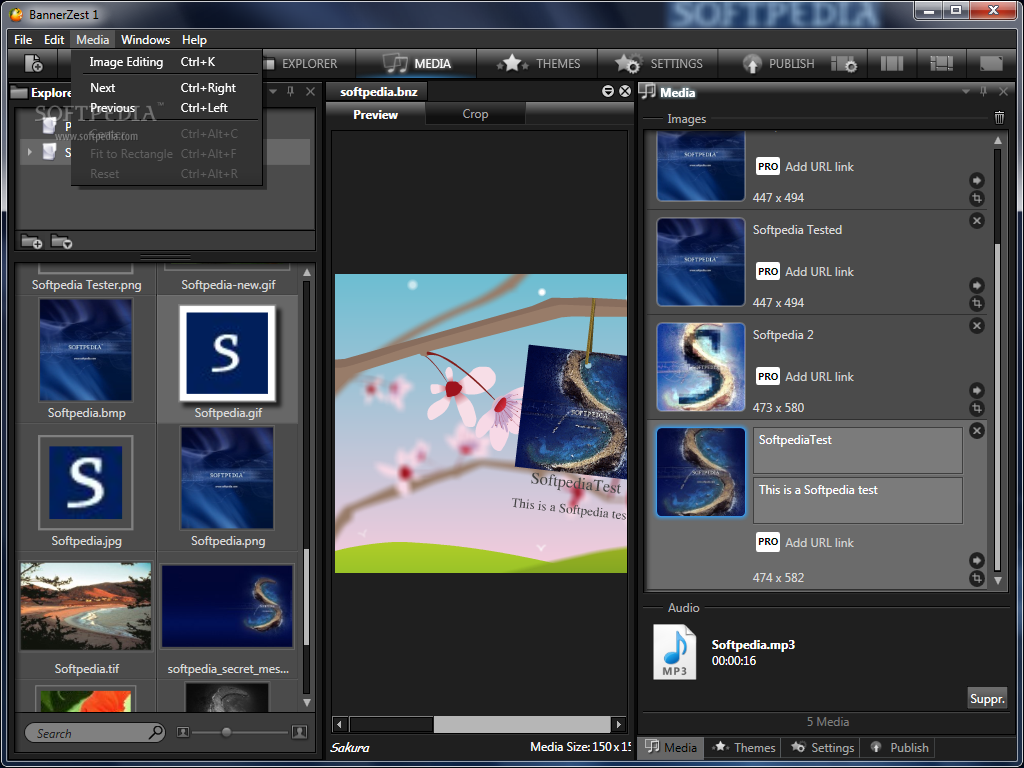Open the folder dropdown icon in Explorer
The image size is (1024, 768).
(61, 242)
